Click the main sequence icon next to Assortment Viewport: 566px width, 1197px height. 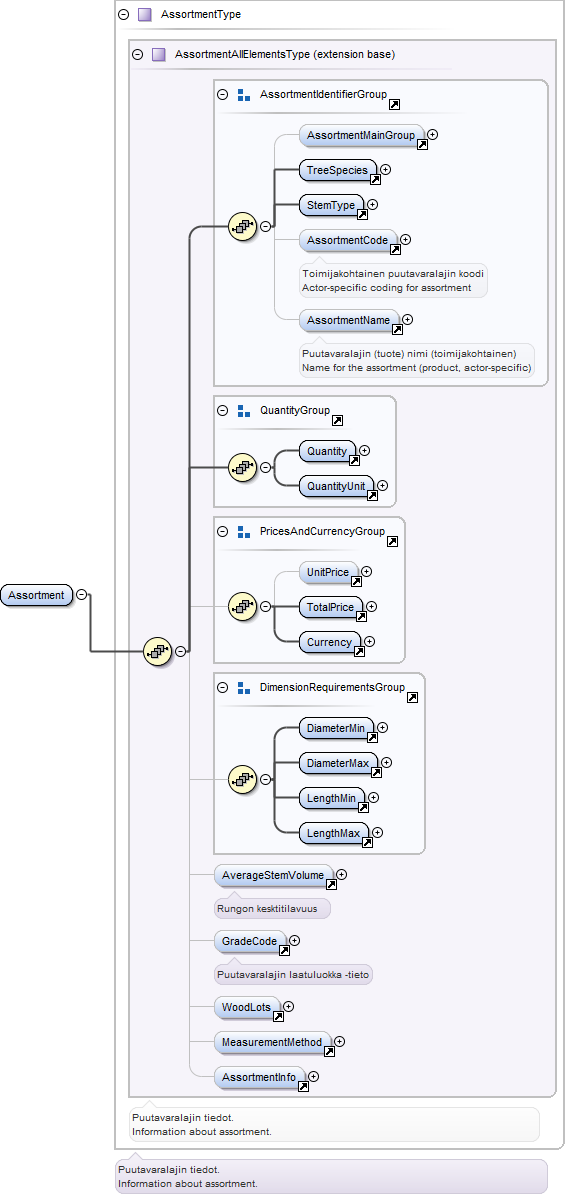pyautogui.click(x=158, y=651)
